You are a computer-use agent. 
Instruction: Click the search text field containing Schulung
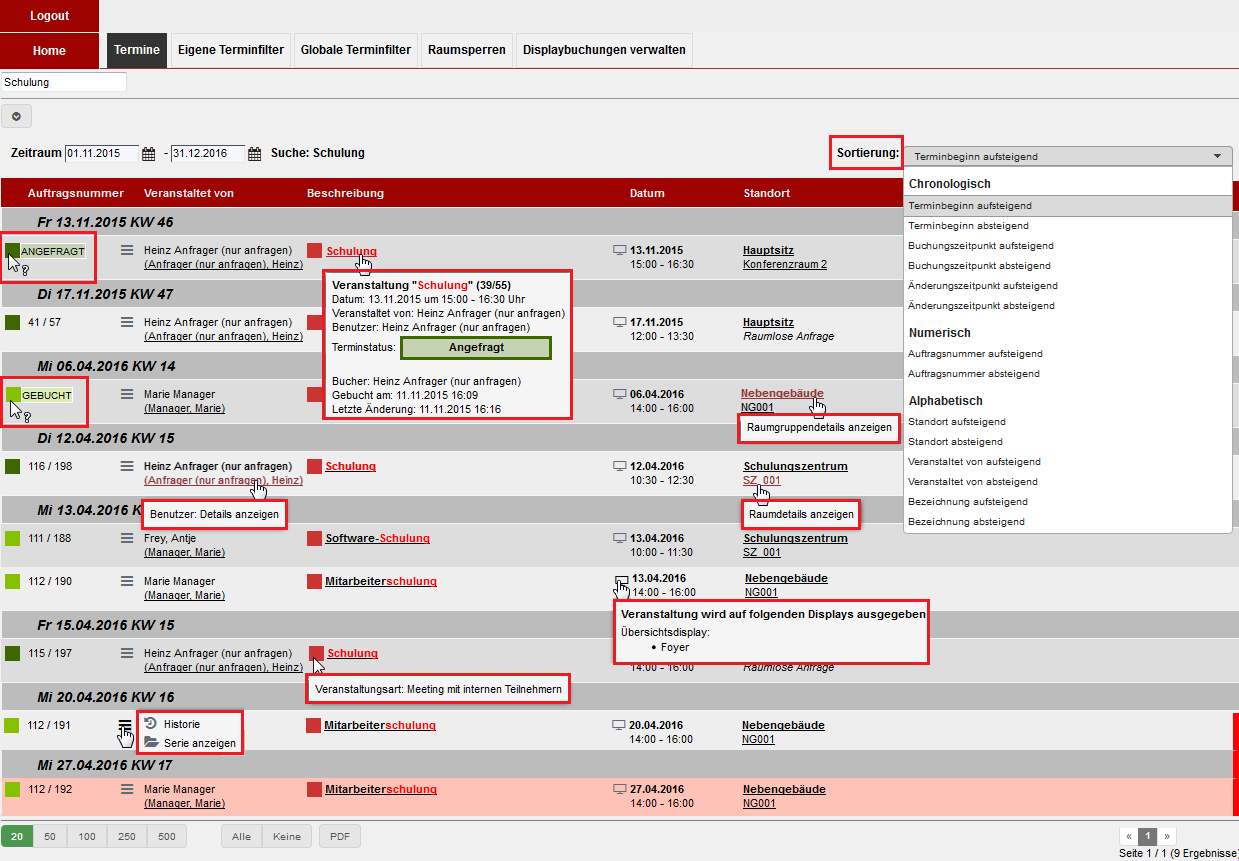click(x=64, y=82)
